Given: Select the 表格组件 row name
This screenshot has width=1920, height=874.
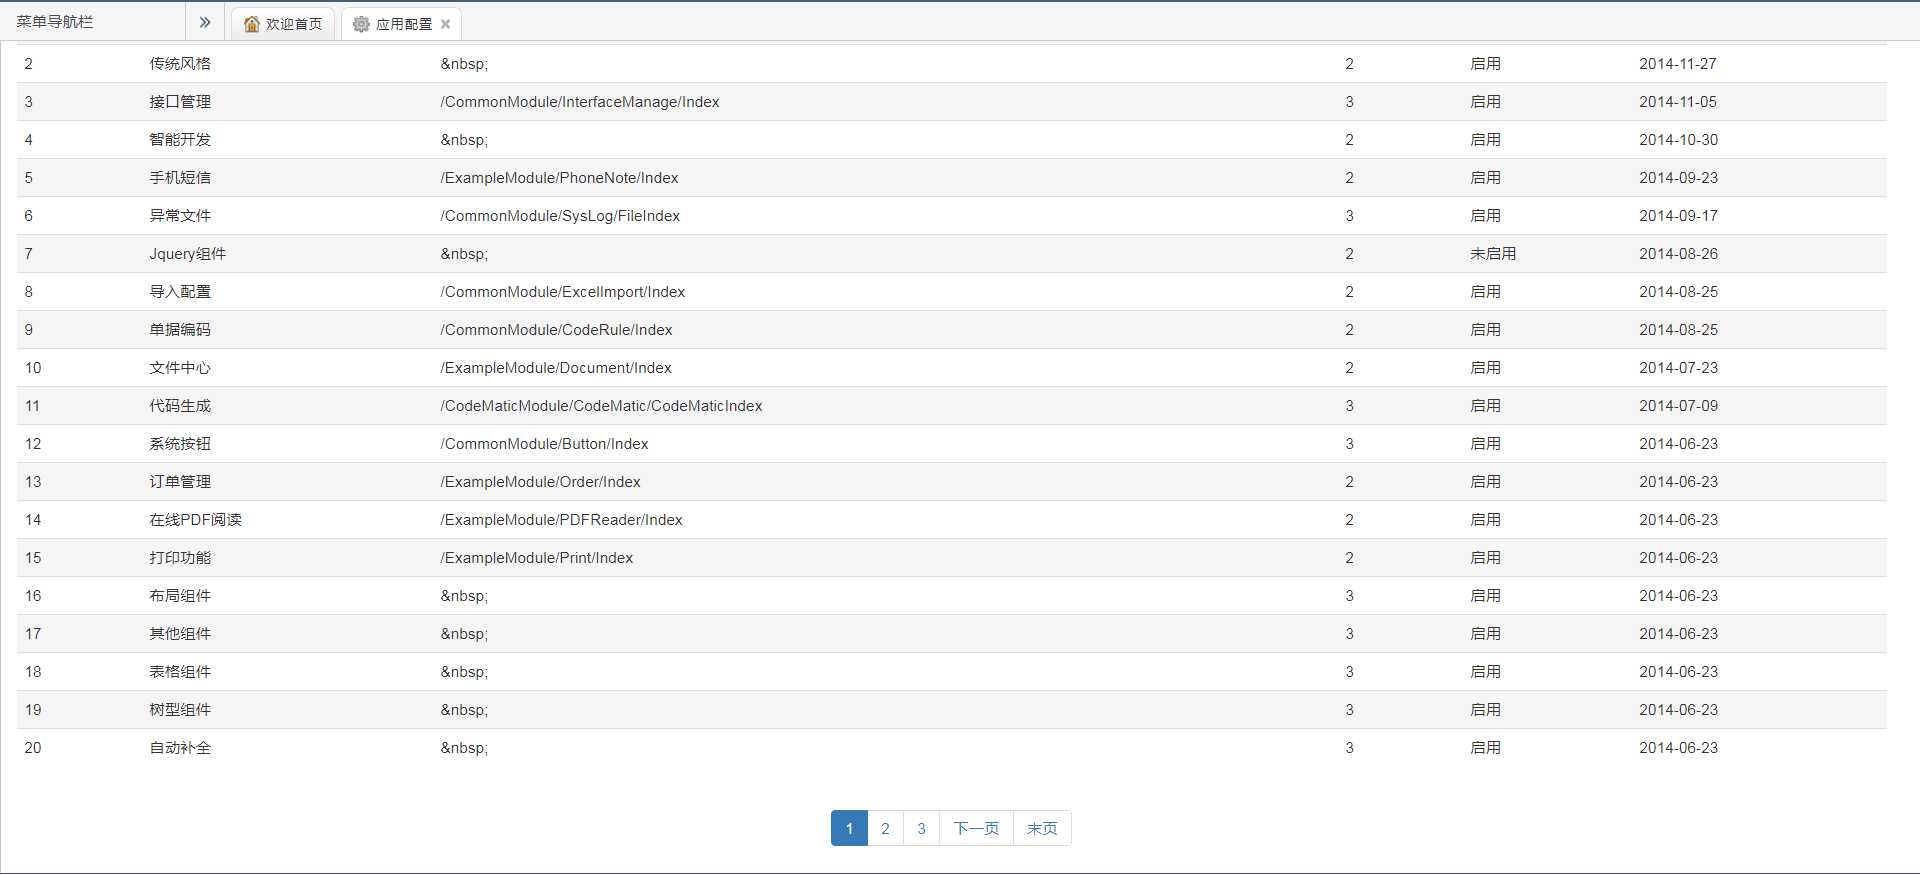Looking at the screenshot, I should point(180,672).
